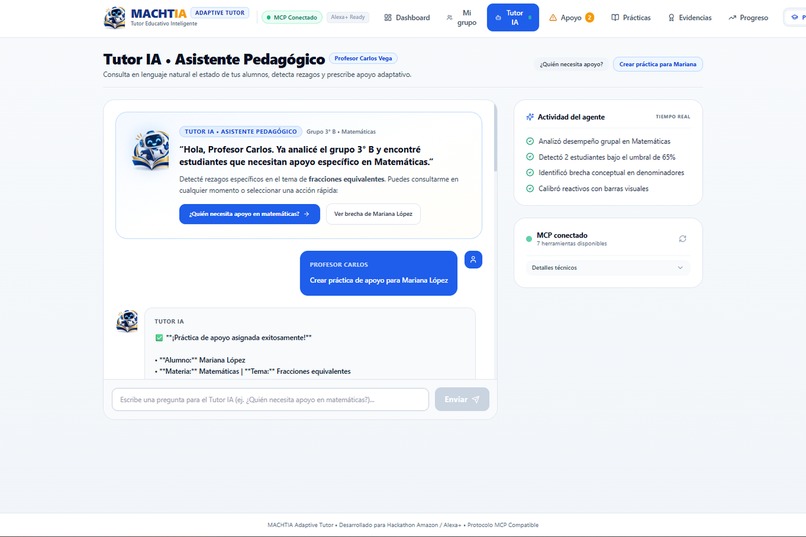806x537 pixels.
Task: Go to the Mi grupo section
Action: [x=461, y=17]
